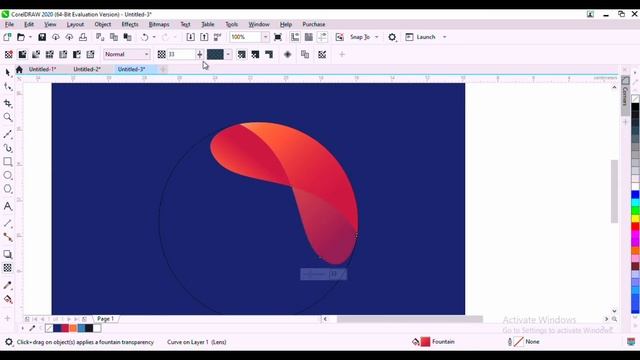
Task: Click the Open folder icon
Action: [20, 37]
